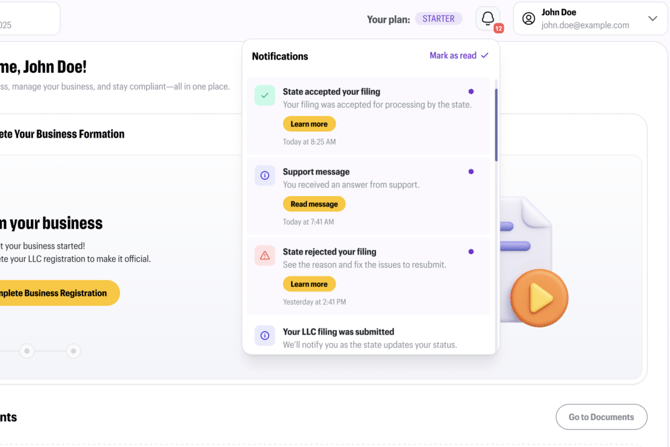This screenshot has height=447, width=670.
Task: Click the unread dot on Support message
Action: [x=471, y=172]
